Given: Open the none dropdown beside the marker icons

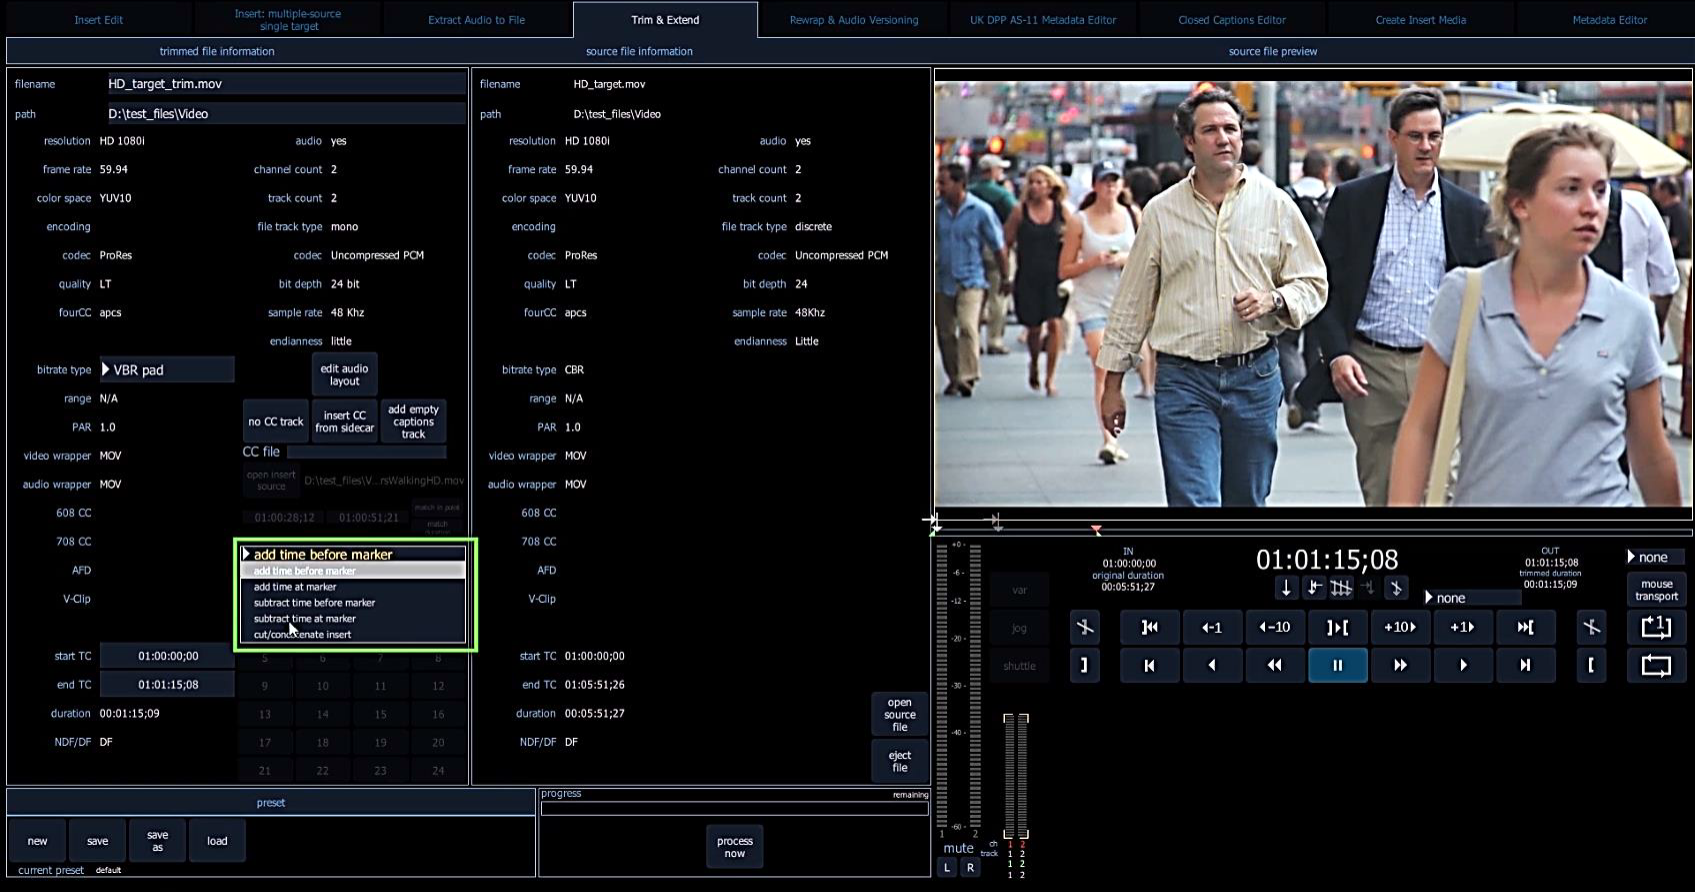Looking at the screenshot, I should tap(1473, 598).
